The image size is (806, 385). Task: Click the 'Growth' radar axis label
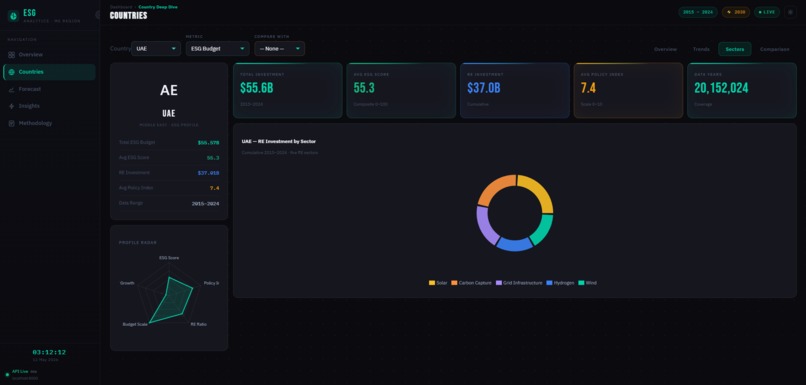[x=127, y=283]
